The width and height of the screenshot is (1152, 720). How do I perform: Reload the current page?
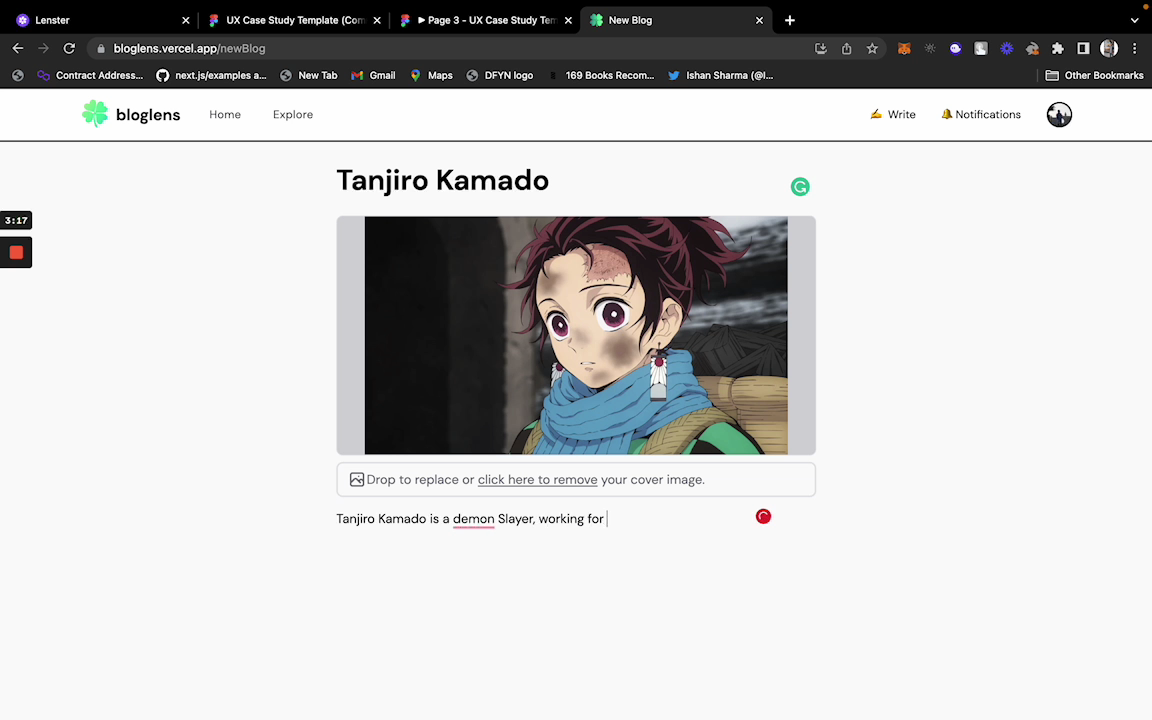coord(69,48)
